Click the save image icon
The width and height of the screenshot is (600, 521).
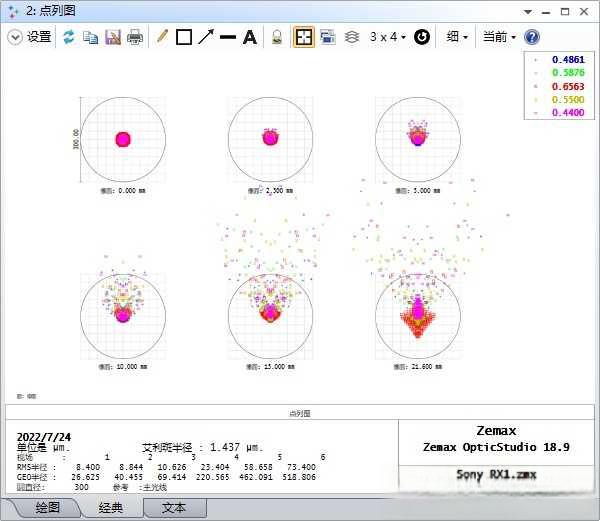113,37
